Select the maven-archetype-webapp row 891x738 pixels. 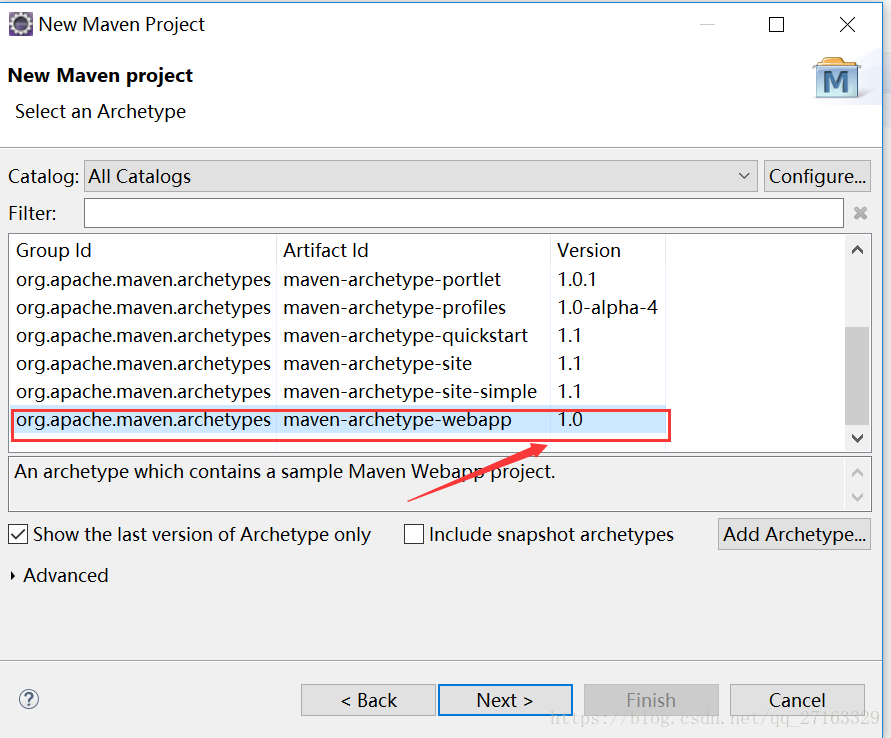(338, 419)
